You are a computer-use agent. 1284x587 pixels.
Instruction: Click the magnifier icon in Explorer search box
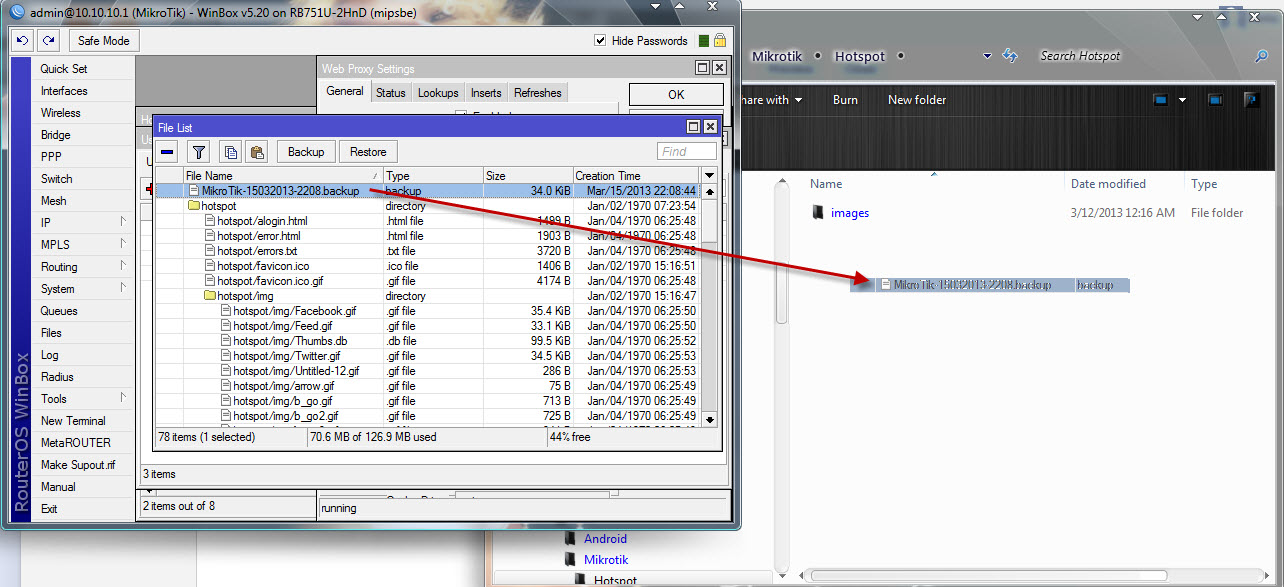point(1262,56)
